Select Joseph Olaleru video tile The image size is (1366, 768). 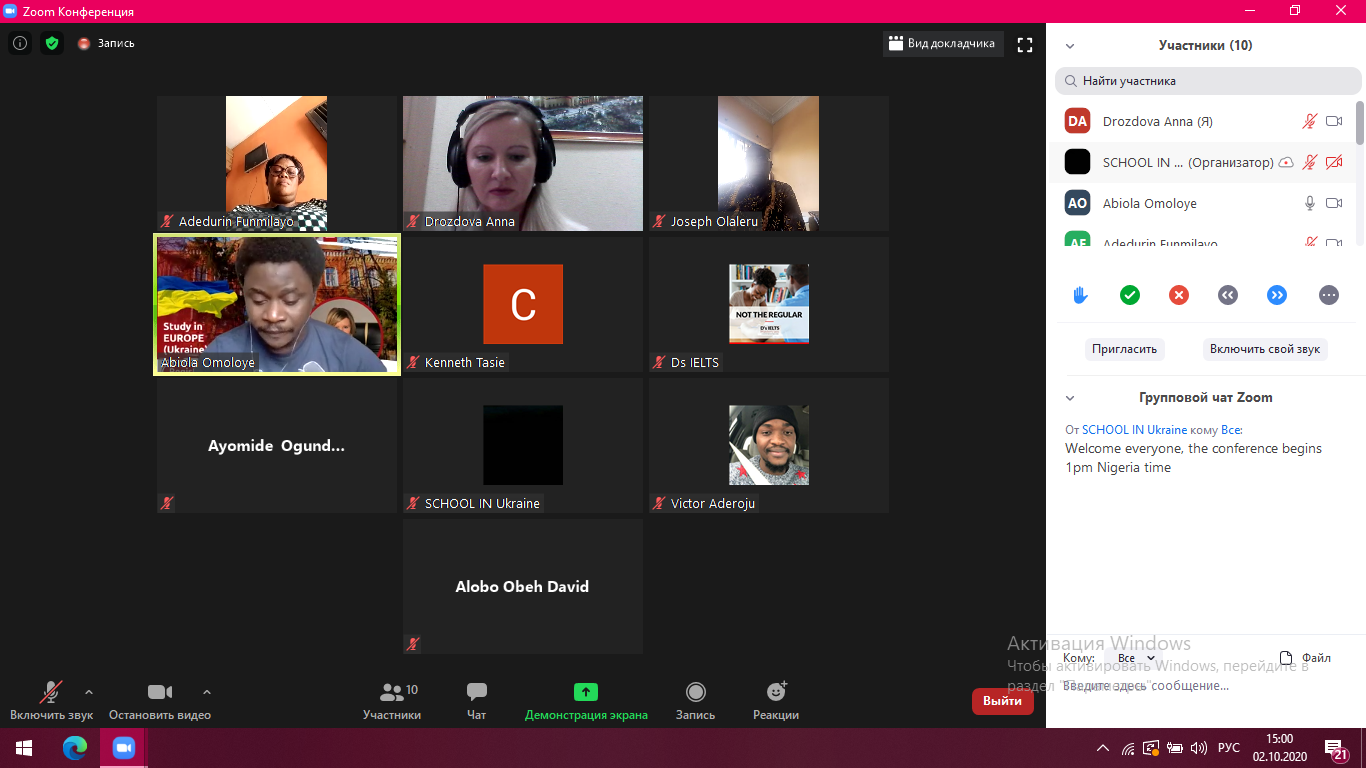click(769, 164)
